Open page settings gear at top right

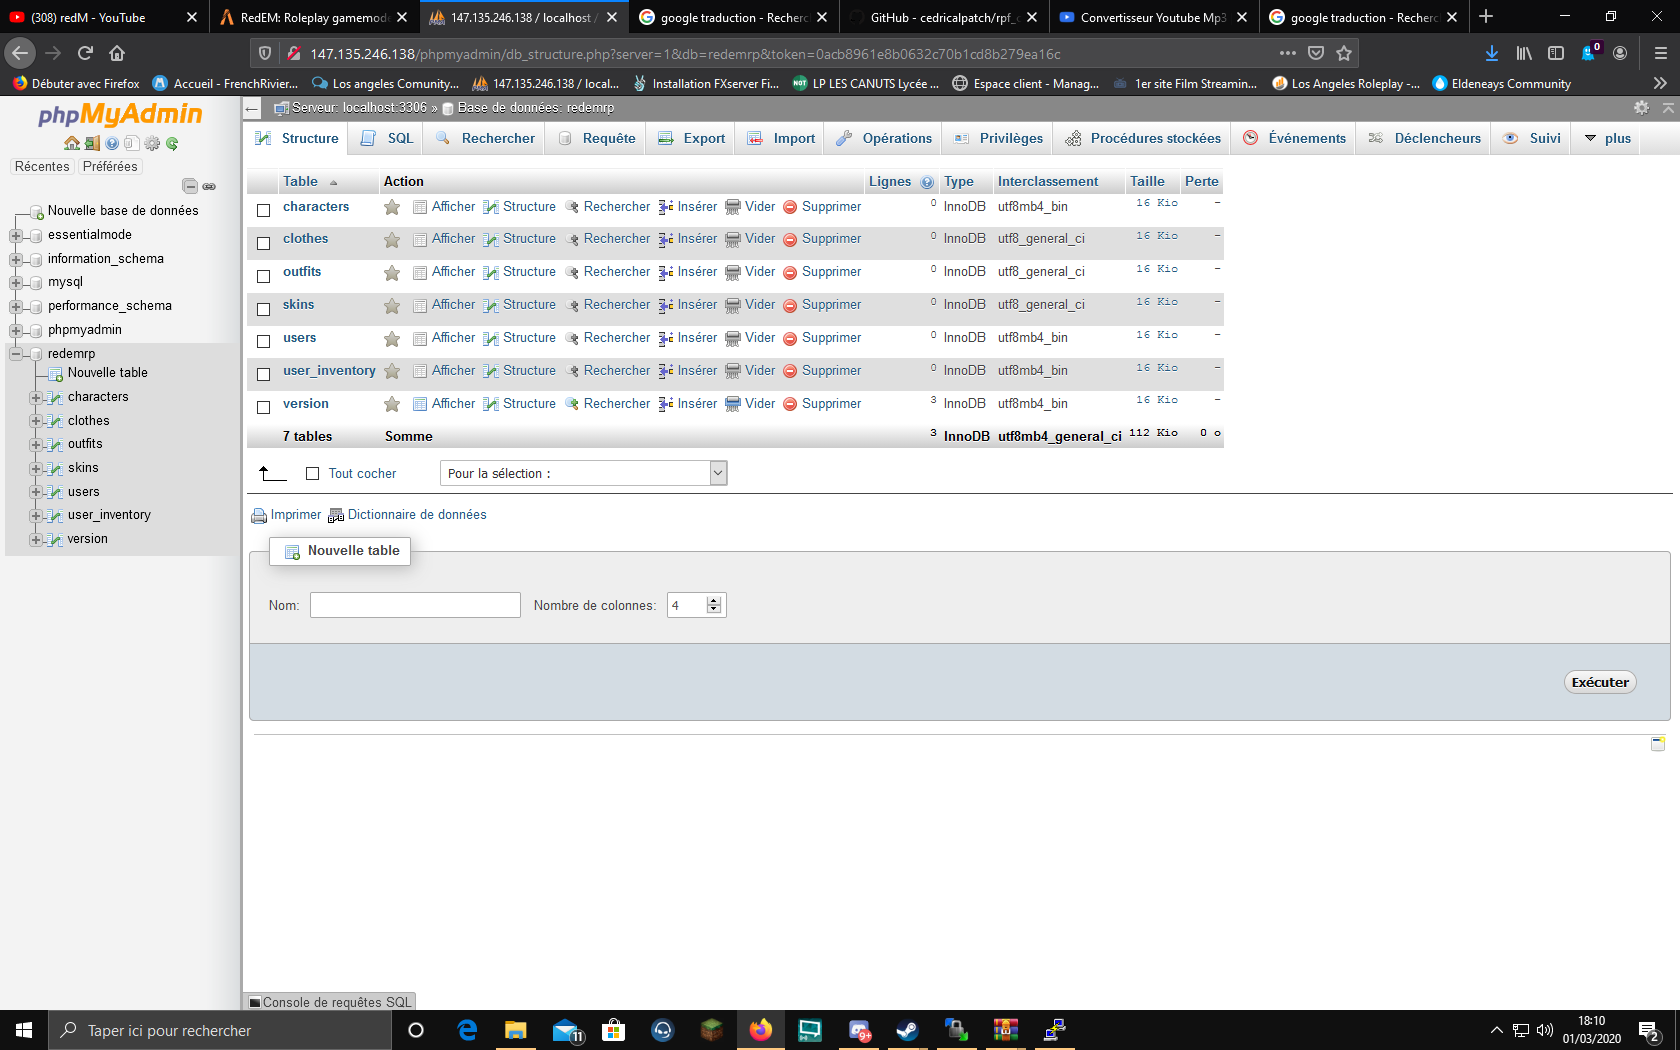pos(1641,107)
